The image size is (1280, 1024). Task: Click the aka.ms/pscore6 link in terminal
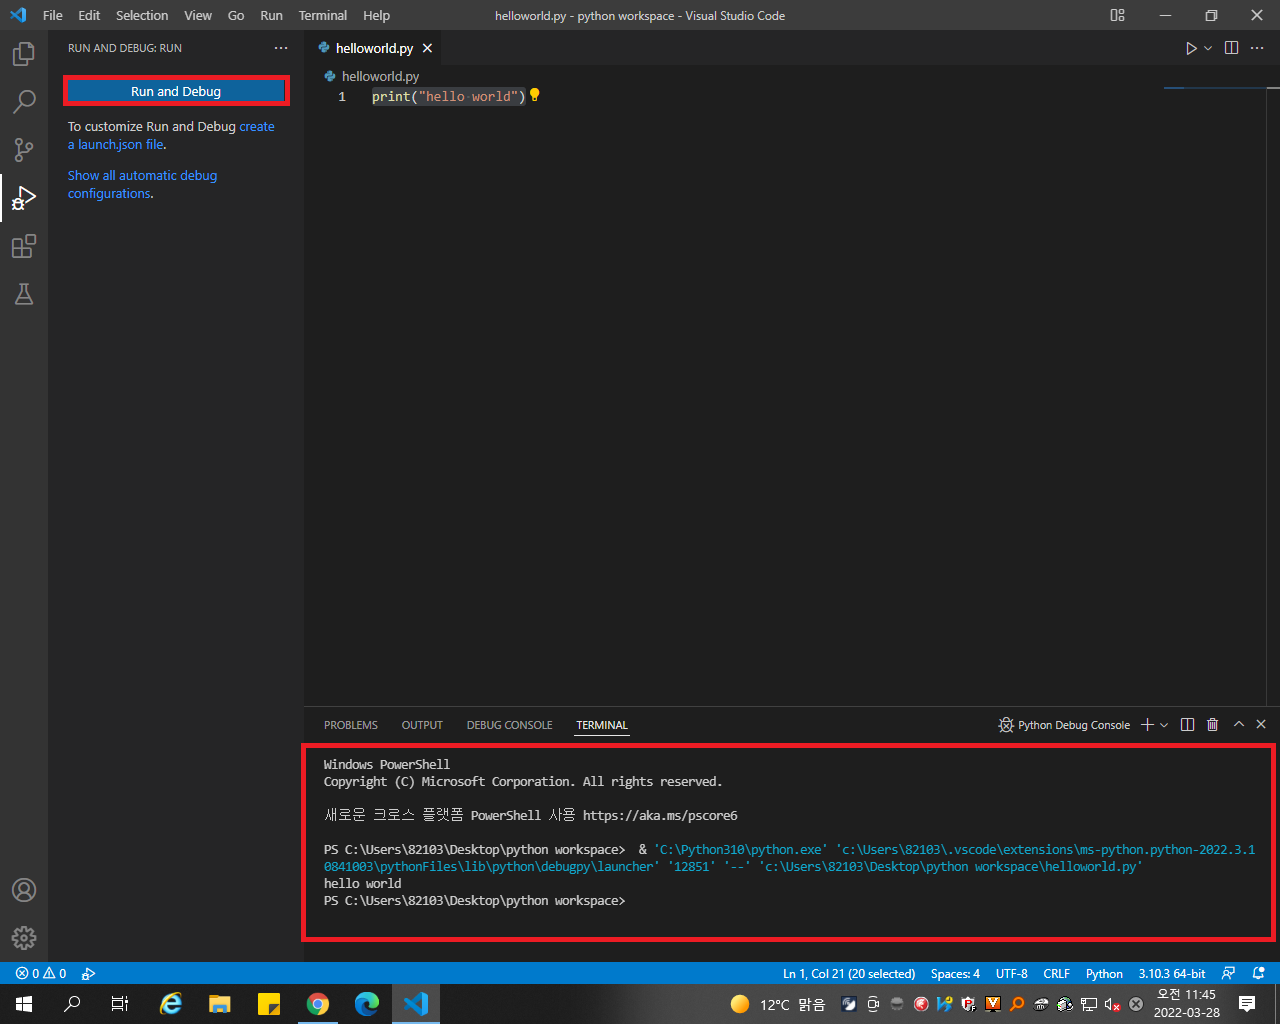click(x=660, y=815)
